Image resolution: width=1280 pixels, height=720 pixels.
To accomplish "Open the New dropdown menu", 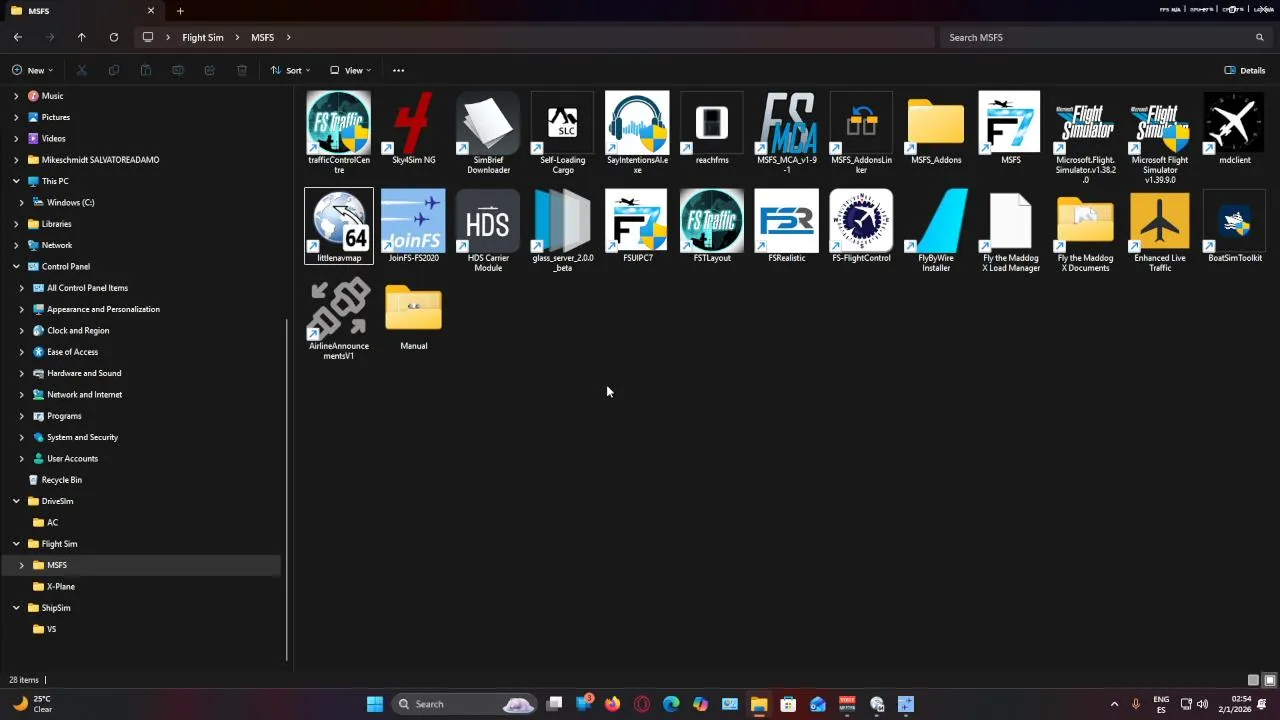I will click(x=32, y=70).
